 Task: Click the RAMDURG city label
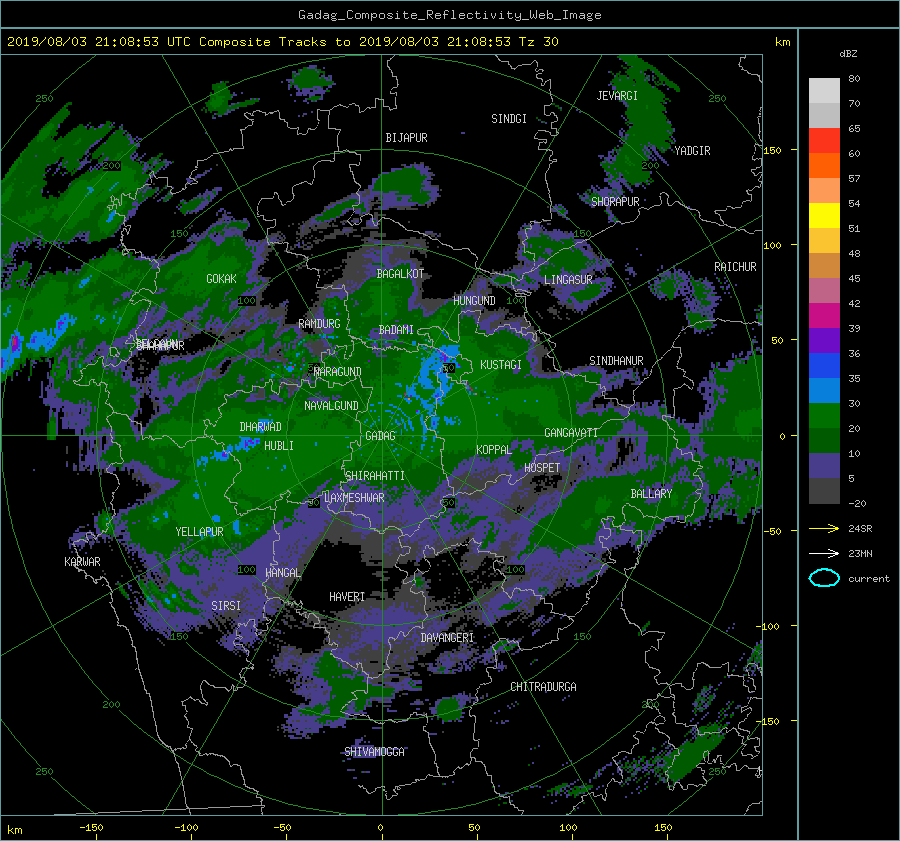click(x=319, y=324)
